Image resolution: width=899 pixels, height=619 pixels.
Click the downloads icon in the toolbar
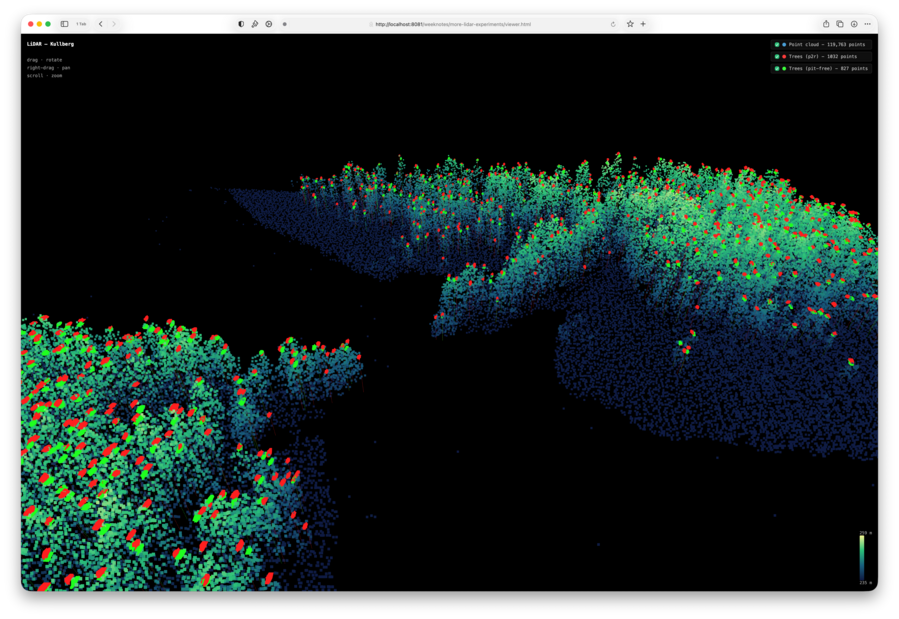pos(854,23)
